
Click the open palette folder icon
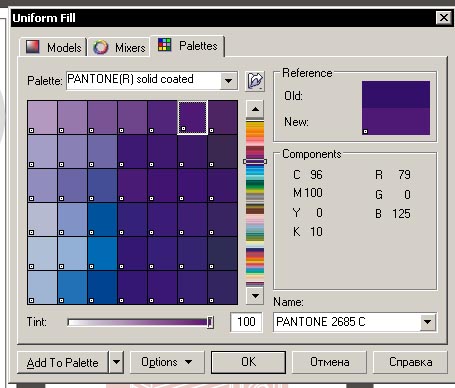click(x=255, y=81)
